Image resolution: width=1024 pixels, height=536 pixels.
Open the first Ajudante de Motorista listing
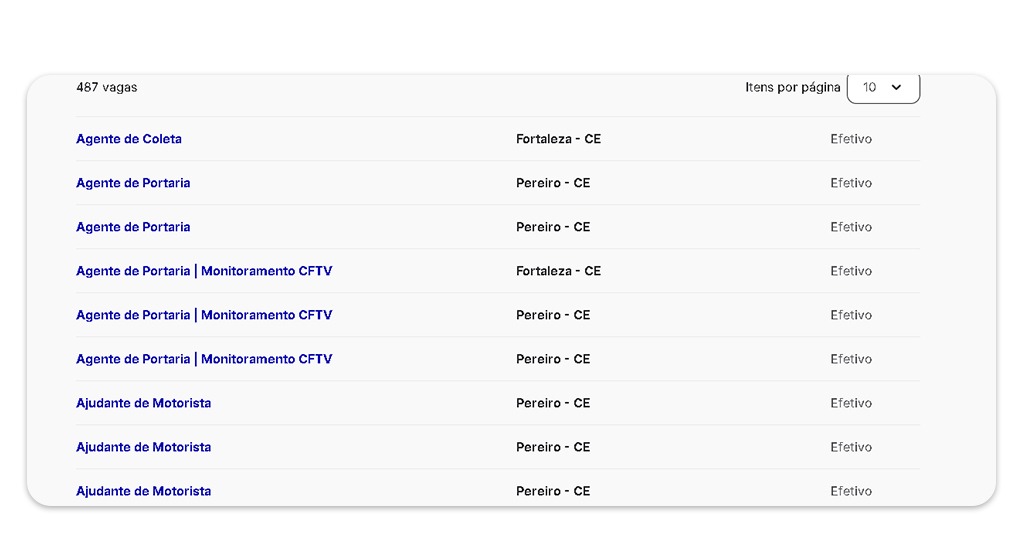click(144, 403)
